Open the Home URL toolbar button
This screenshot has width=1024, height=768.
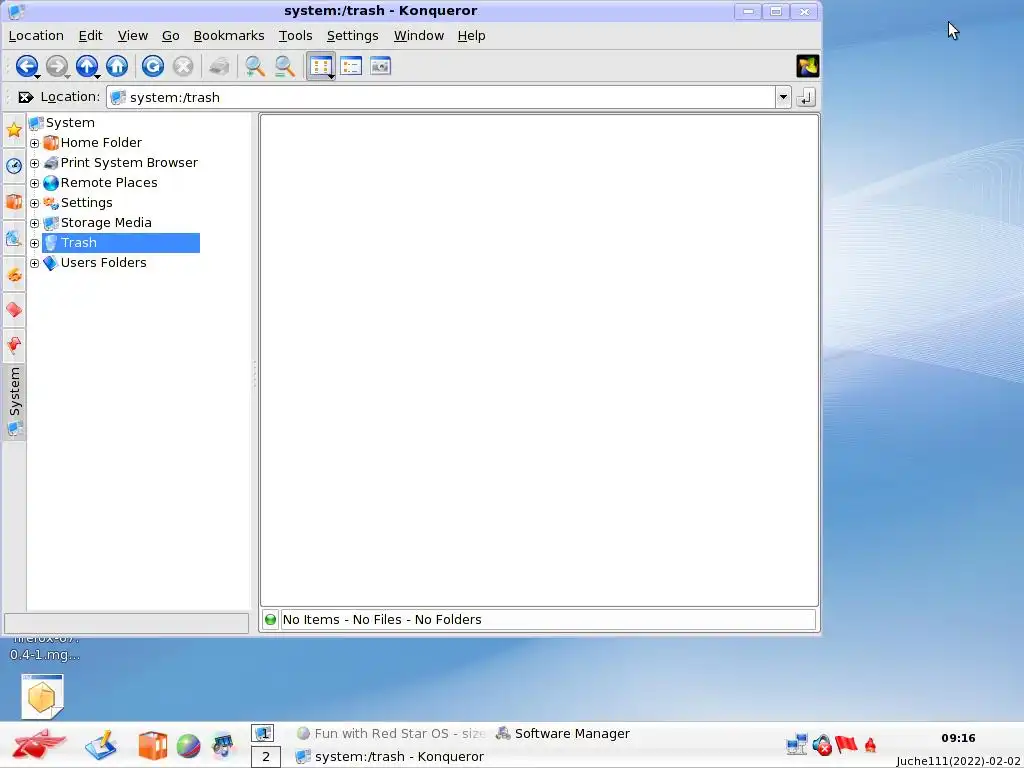pyautogui.click(x=117, y=66)
